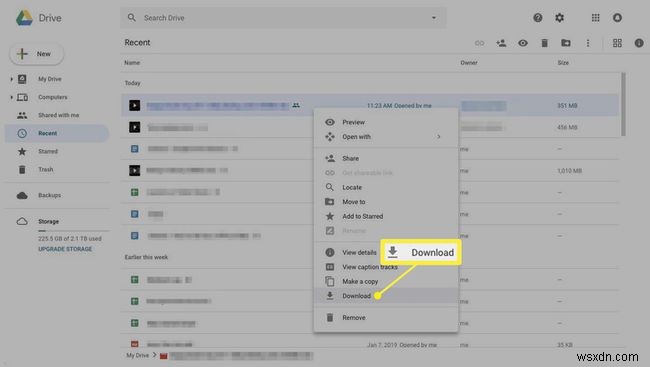Select the video file sized 456 MB

click(369, 127)
